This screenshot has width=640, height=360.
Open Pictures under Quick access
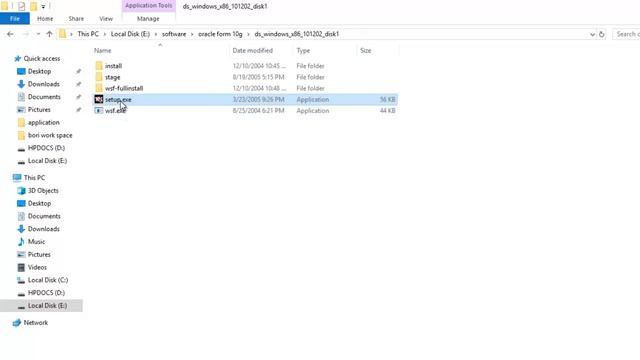click(x=39, y=110)
